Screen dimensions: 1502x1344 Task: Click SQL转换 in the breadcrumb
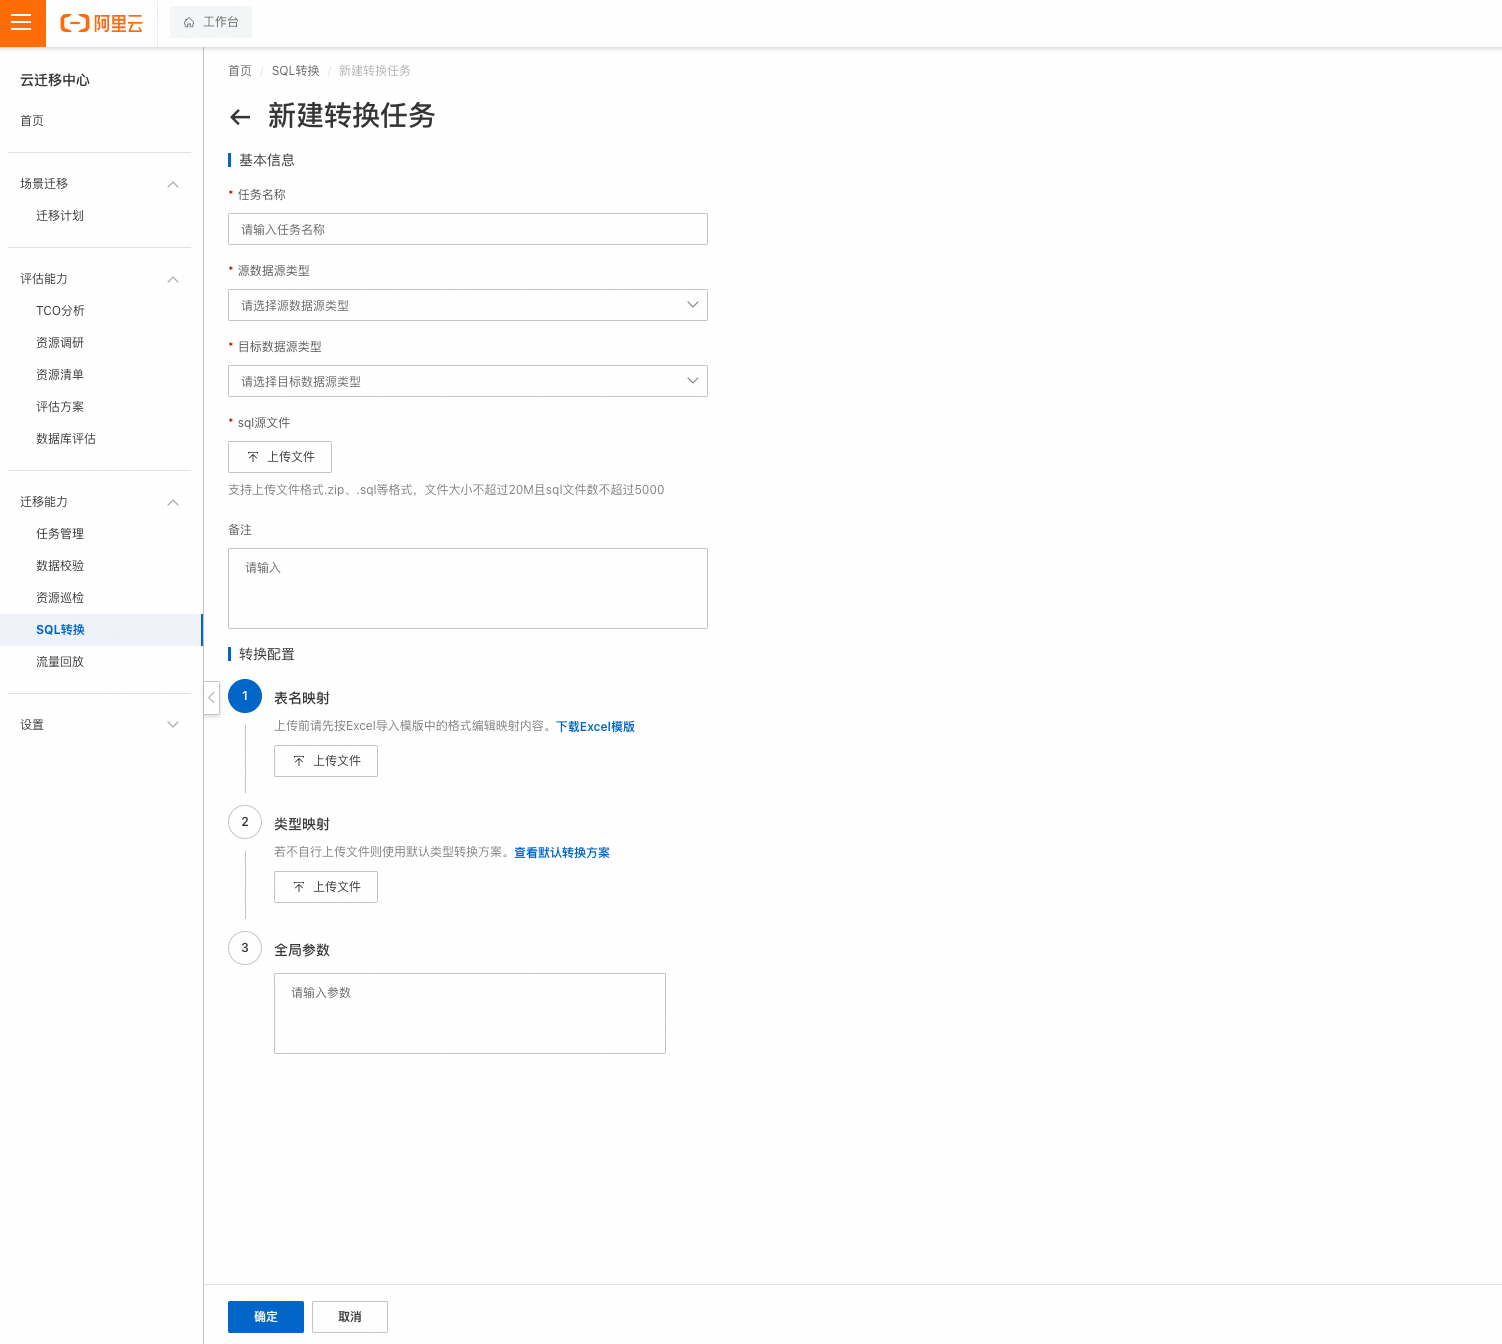pyautogui.click(x=296, y=71)
